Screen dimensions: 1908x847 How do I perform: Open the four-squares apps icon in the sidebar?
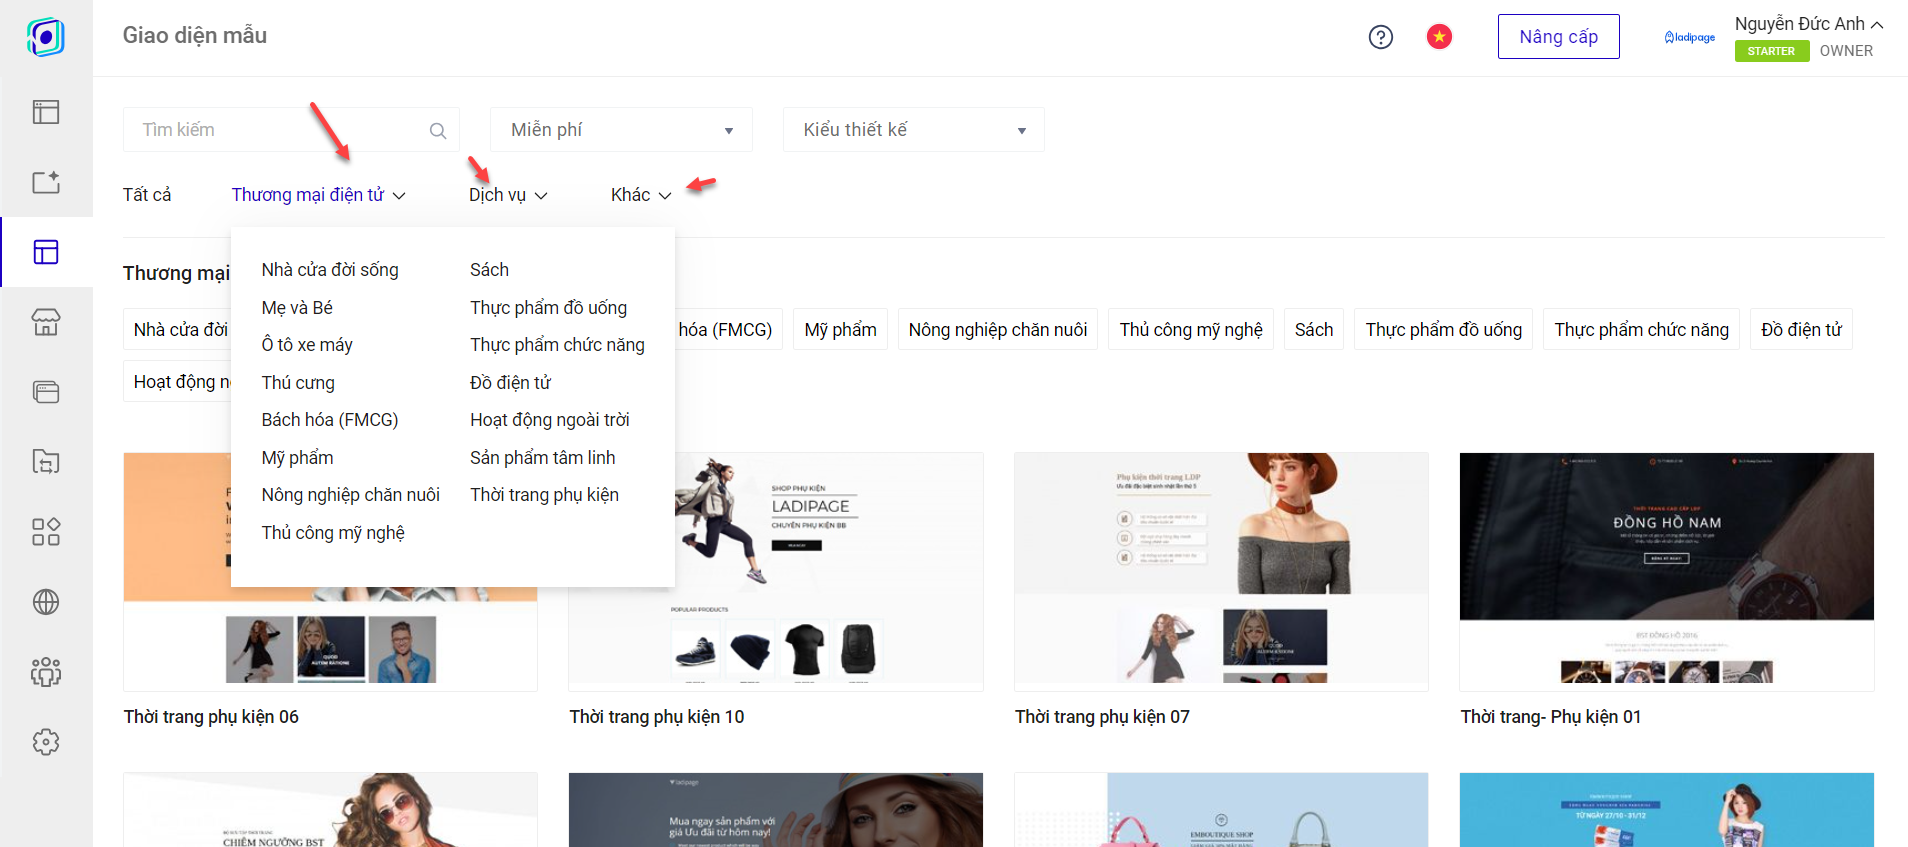pos(46,532)
